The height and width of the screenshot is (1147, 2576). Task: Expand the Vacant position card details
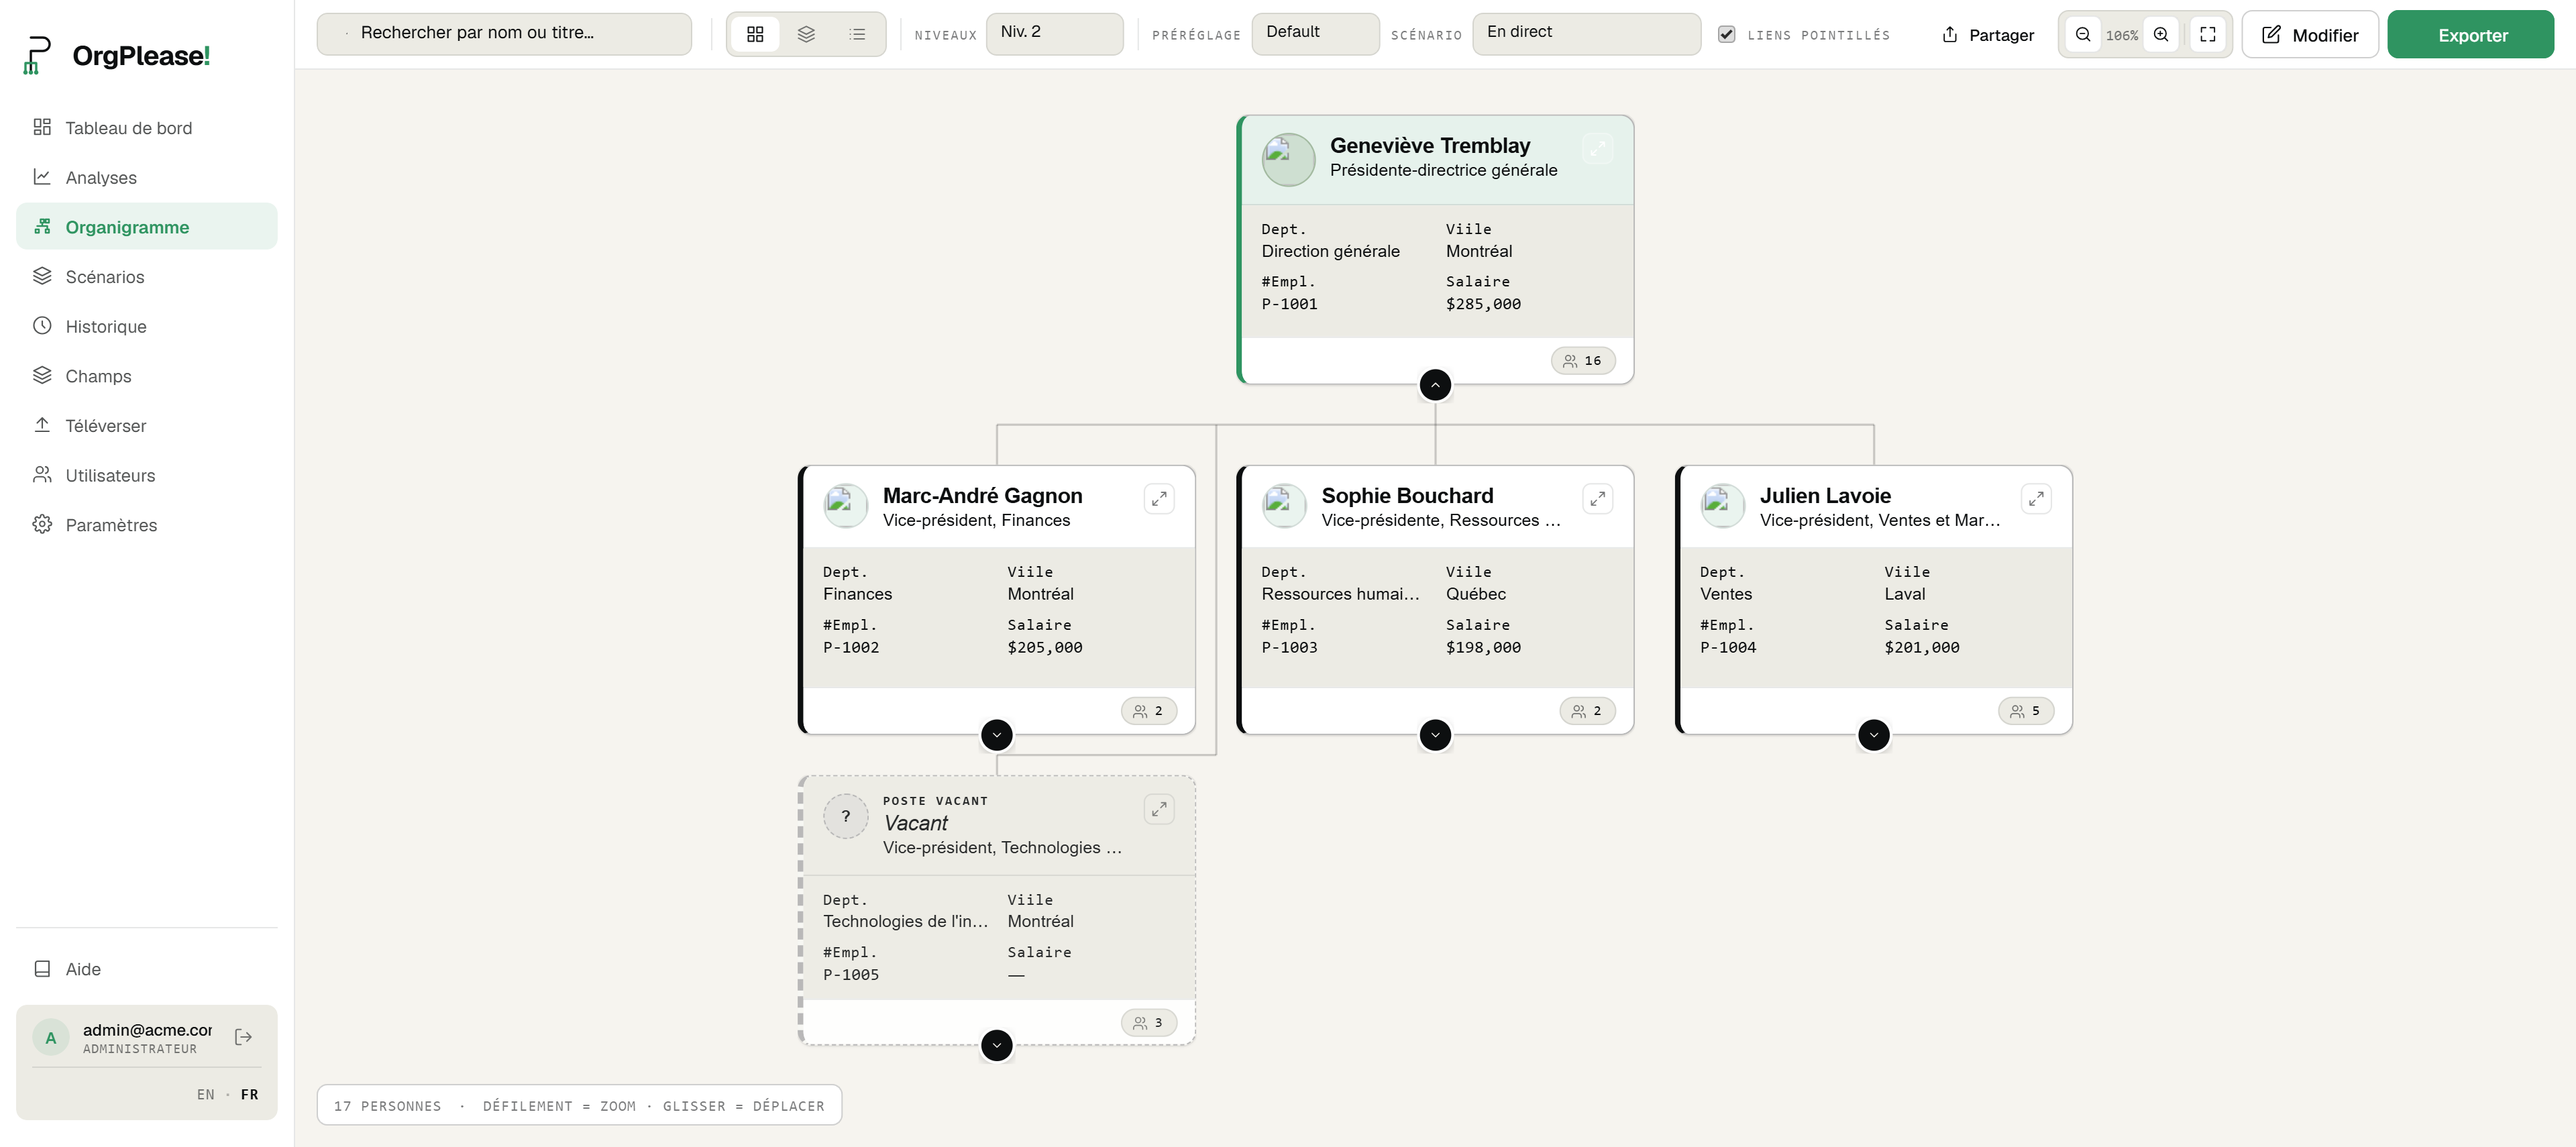(1159, 809)
